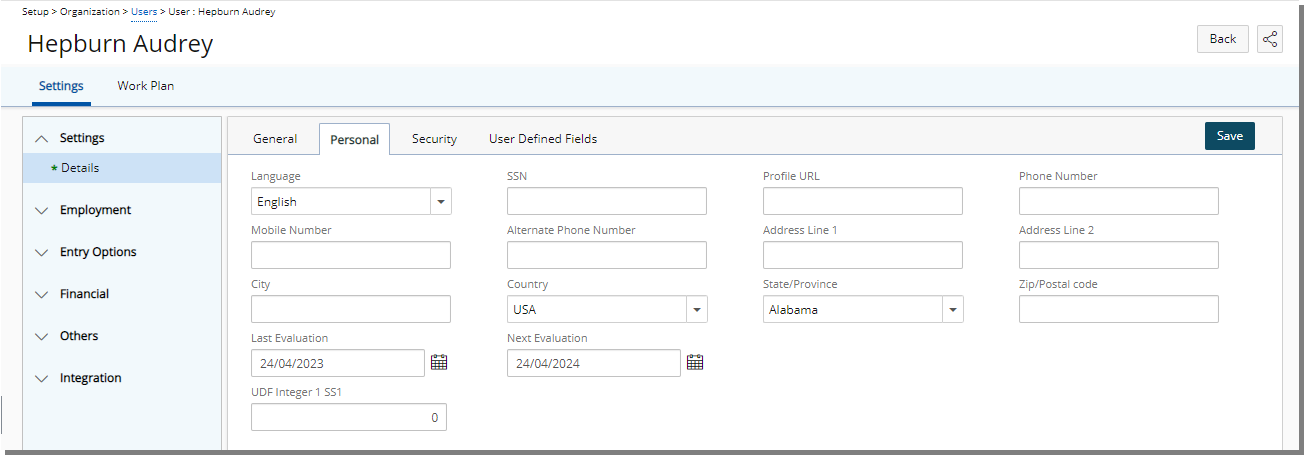Click the share icon next to Back
The image size is (1304, 455).
coord(1270,39)
